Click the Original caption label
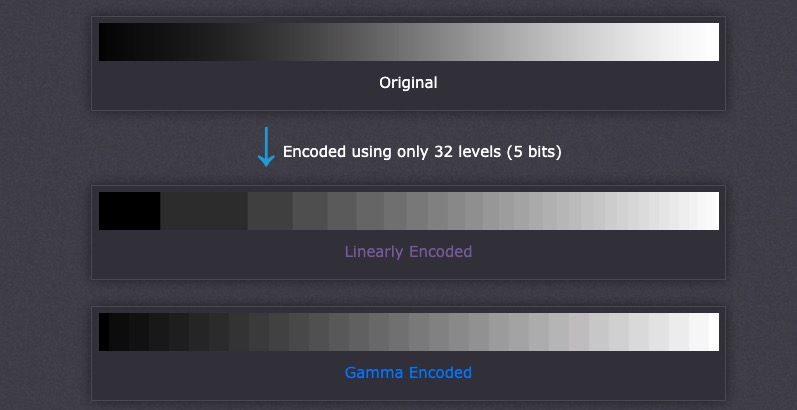 point(408,82)
